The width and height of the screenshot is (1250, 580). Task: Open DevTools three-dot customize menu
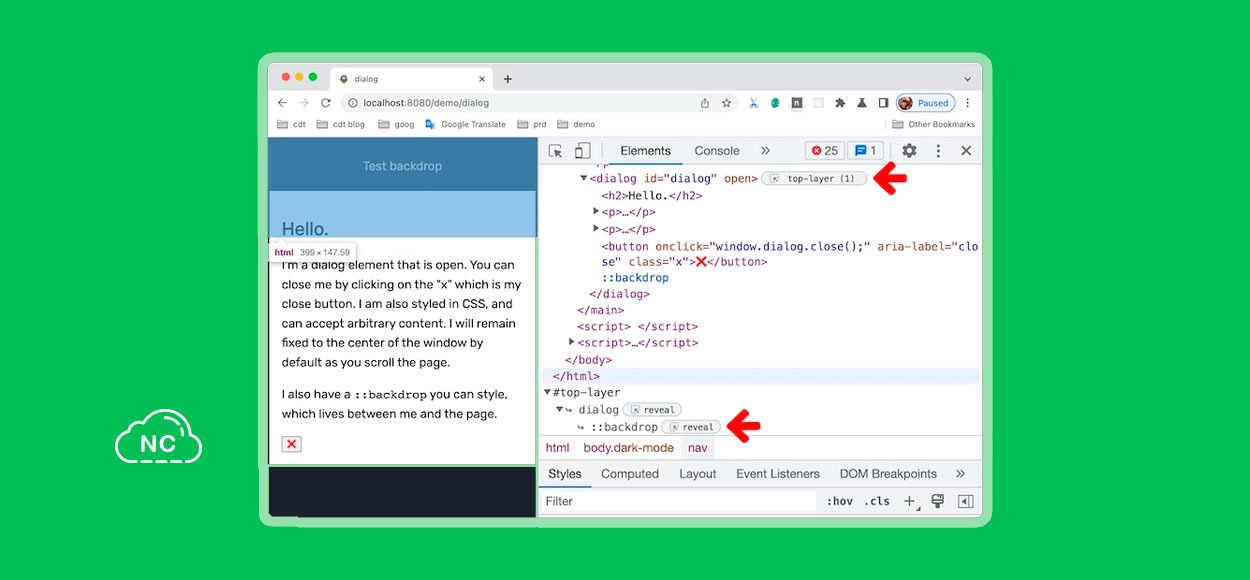tap(938, 151)
